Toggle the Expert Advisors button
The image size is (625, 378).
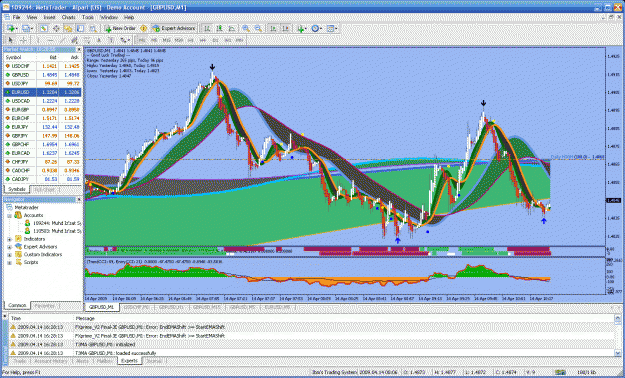click(174, 28)
